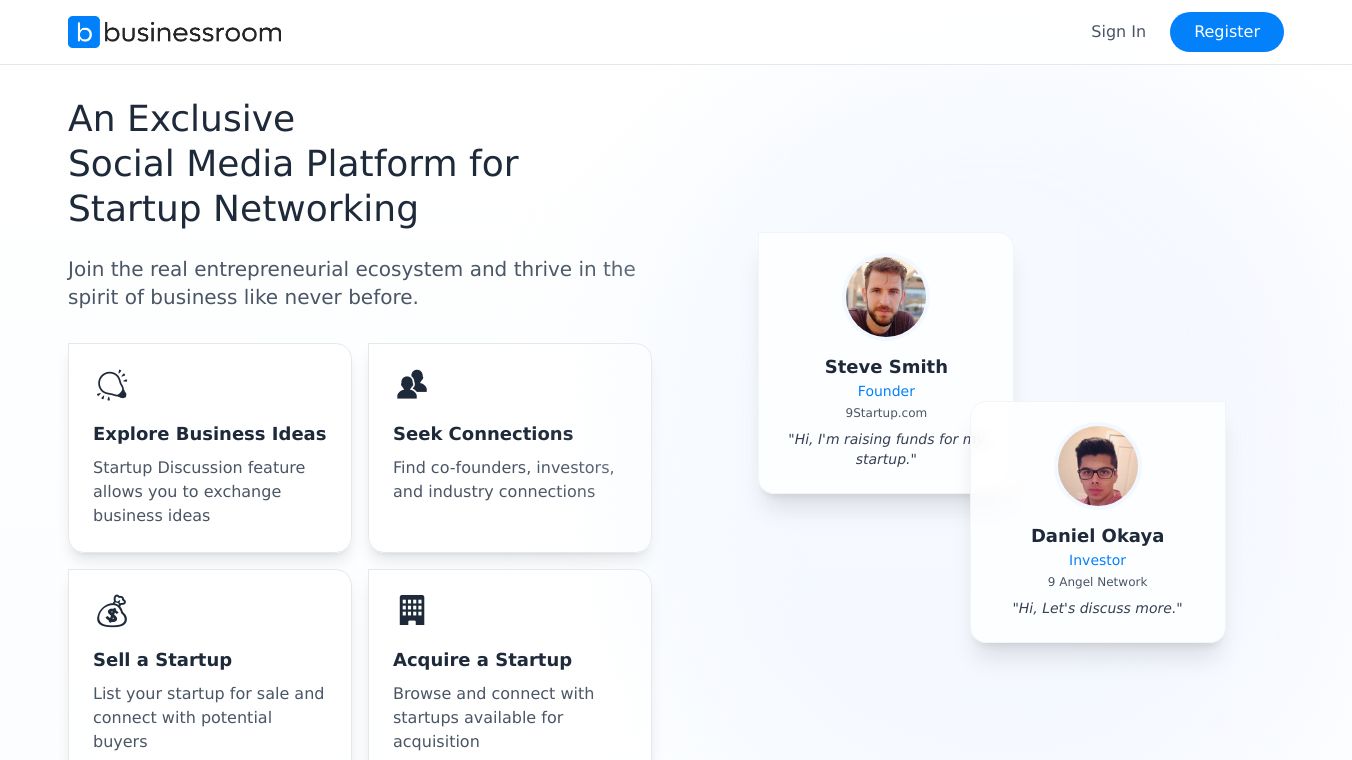Click the Steve Smith name
The image size is (1352, 760).
886,367
